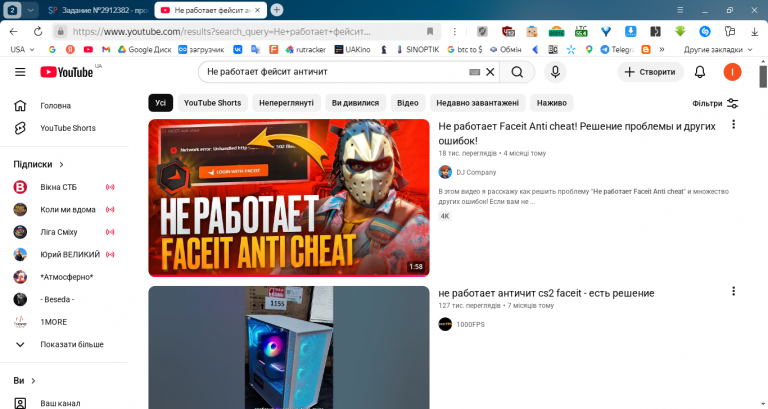768x409 pixels.
Task: Select the Відео filter chip
Action: tap(408, 103)
